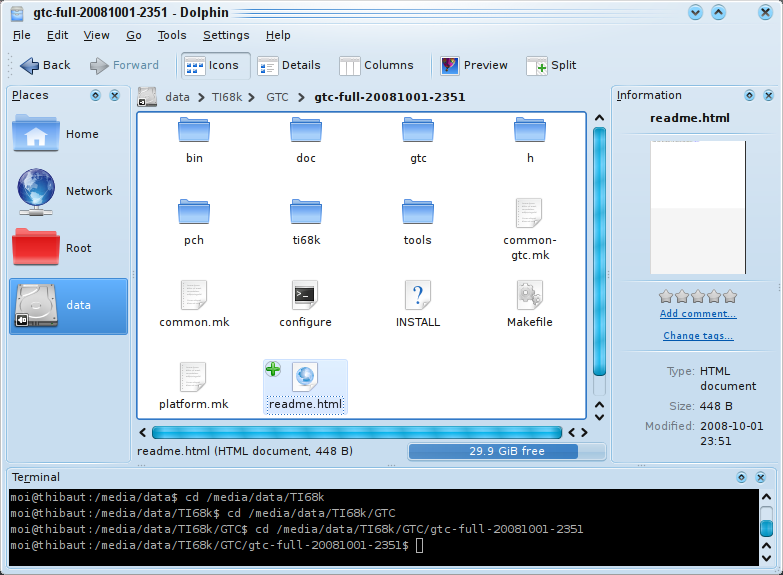Screen dimensions: 783x575
Task: Click the file view scroll-up arrow
Action: click(x=600, y=118)
